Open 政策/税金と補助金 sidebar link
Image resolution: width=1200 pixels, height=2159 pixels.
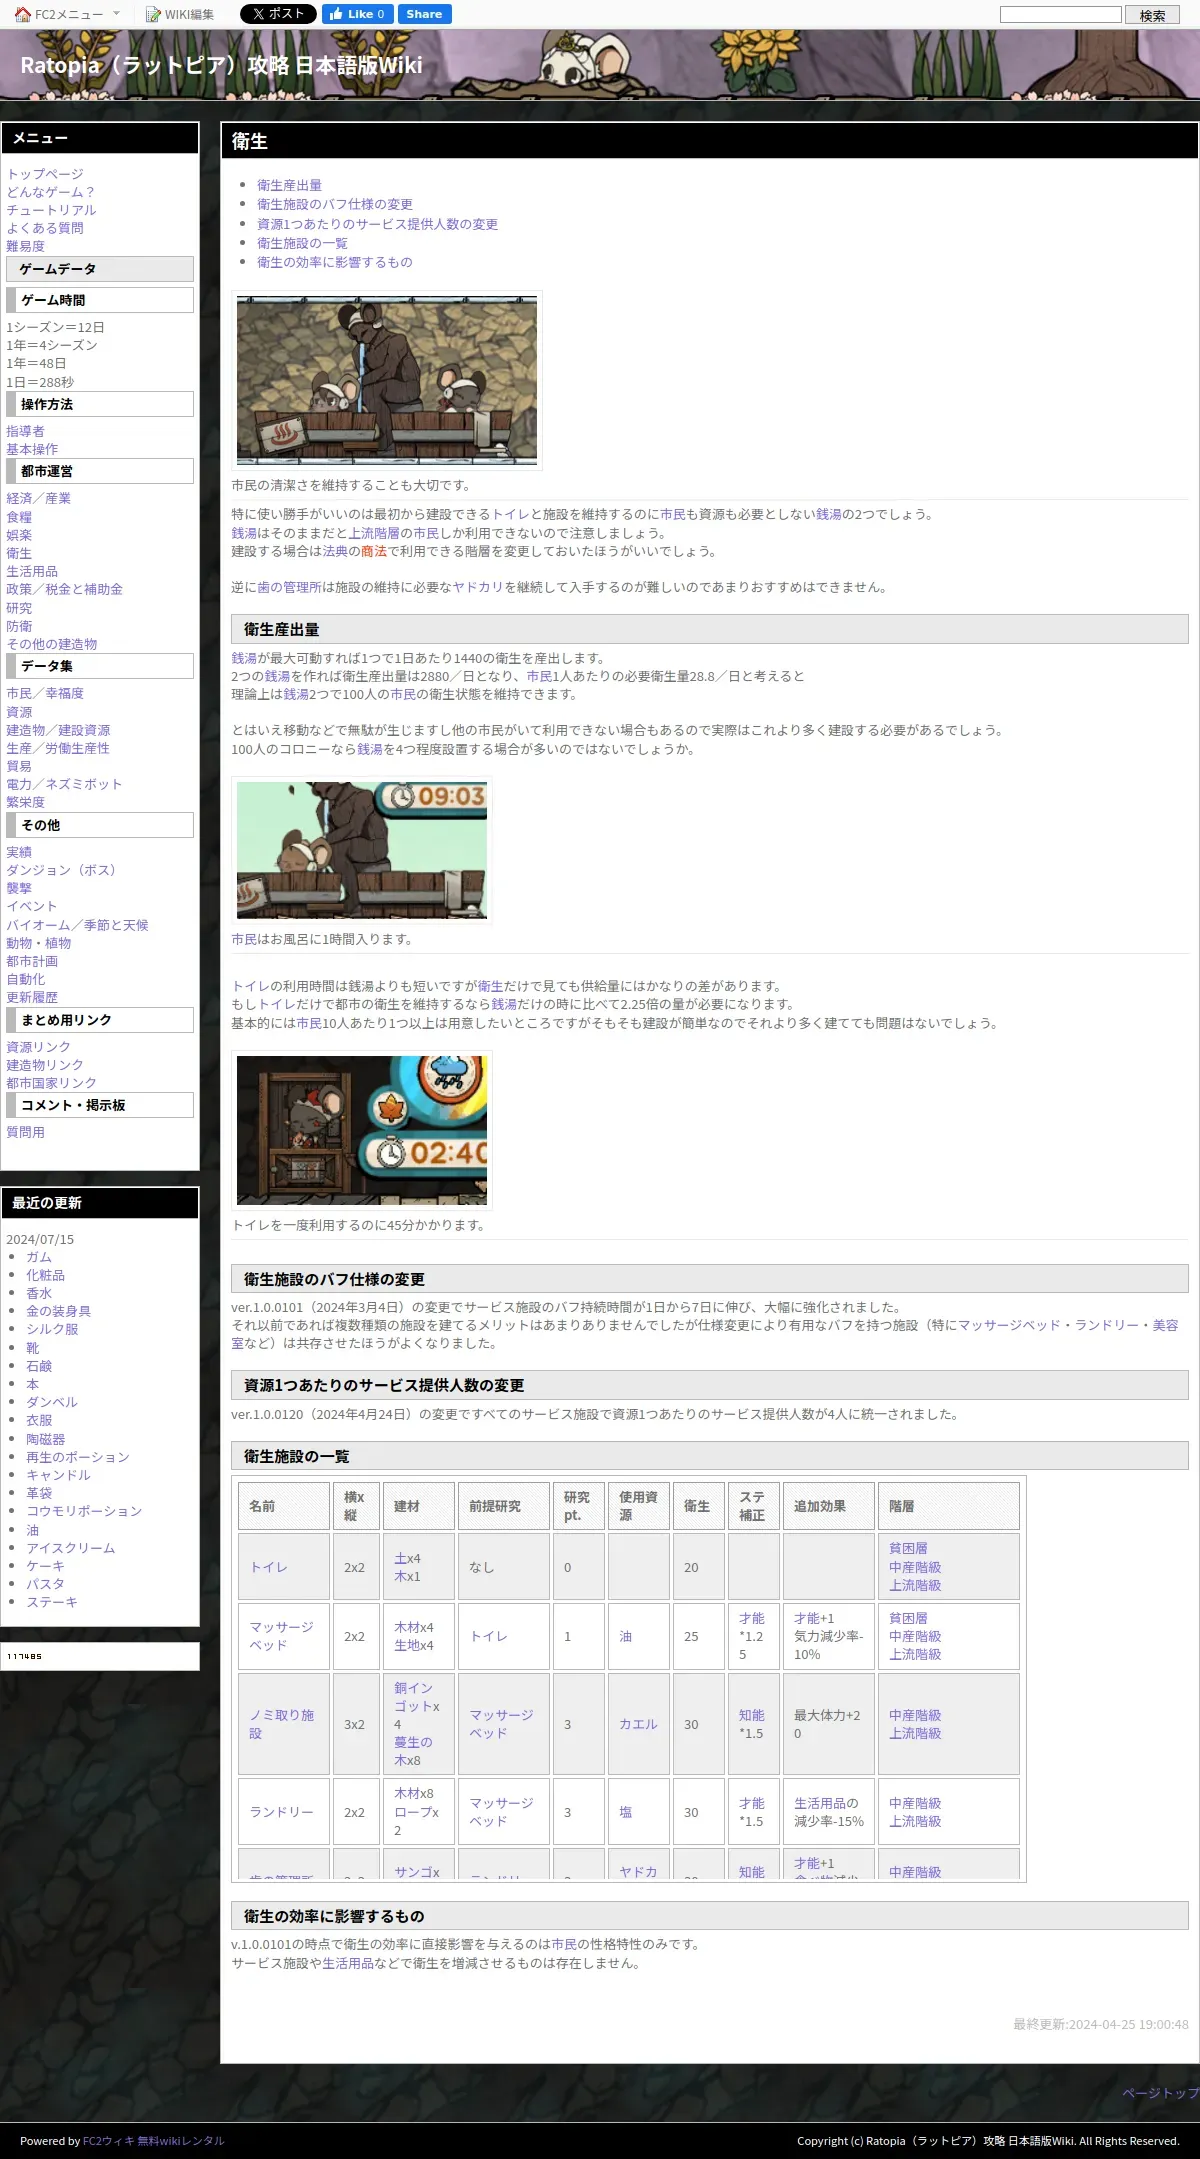click(64, 589)
